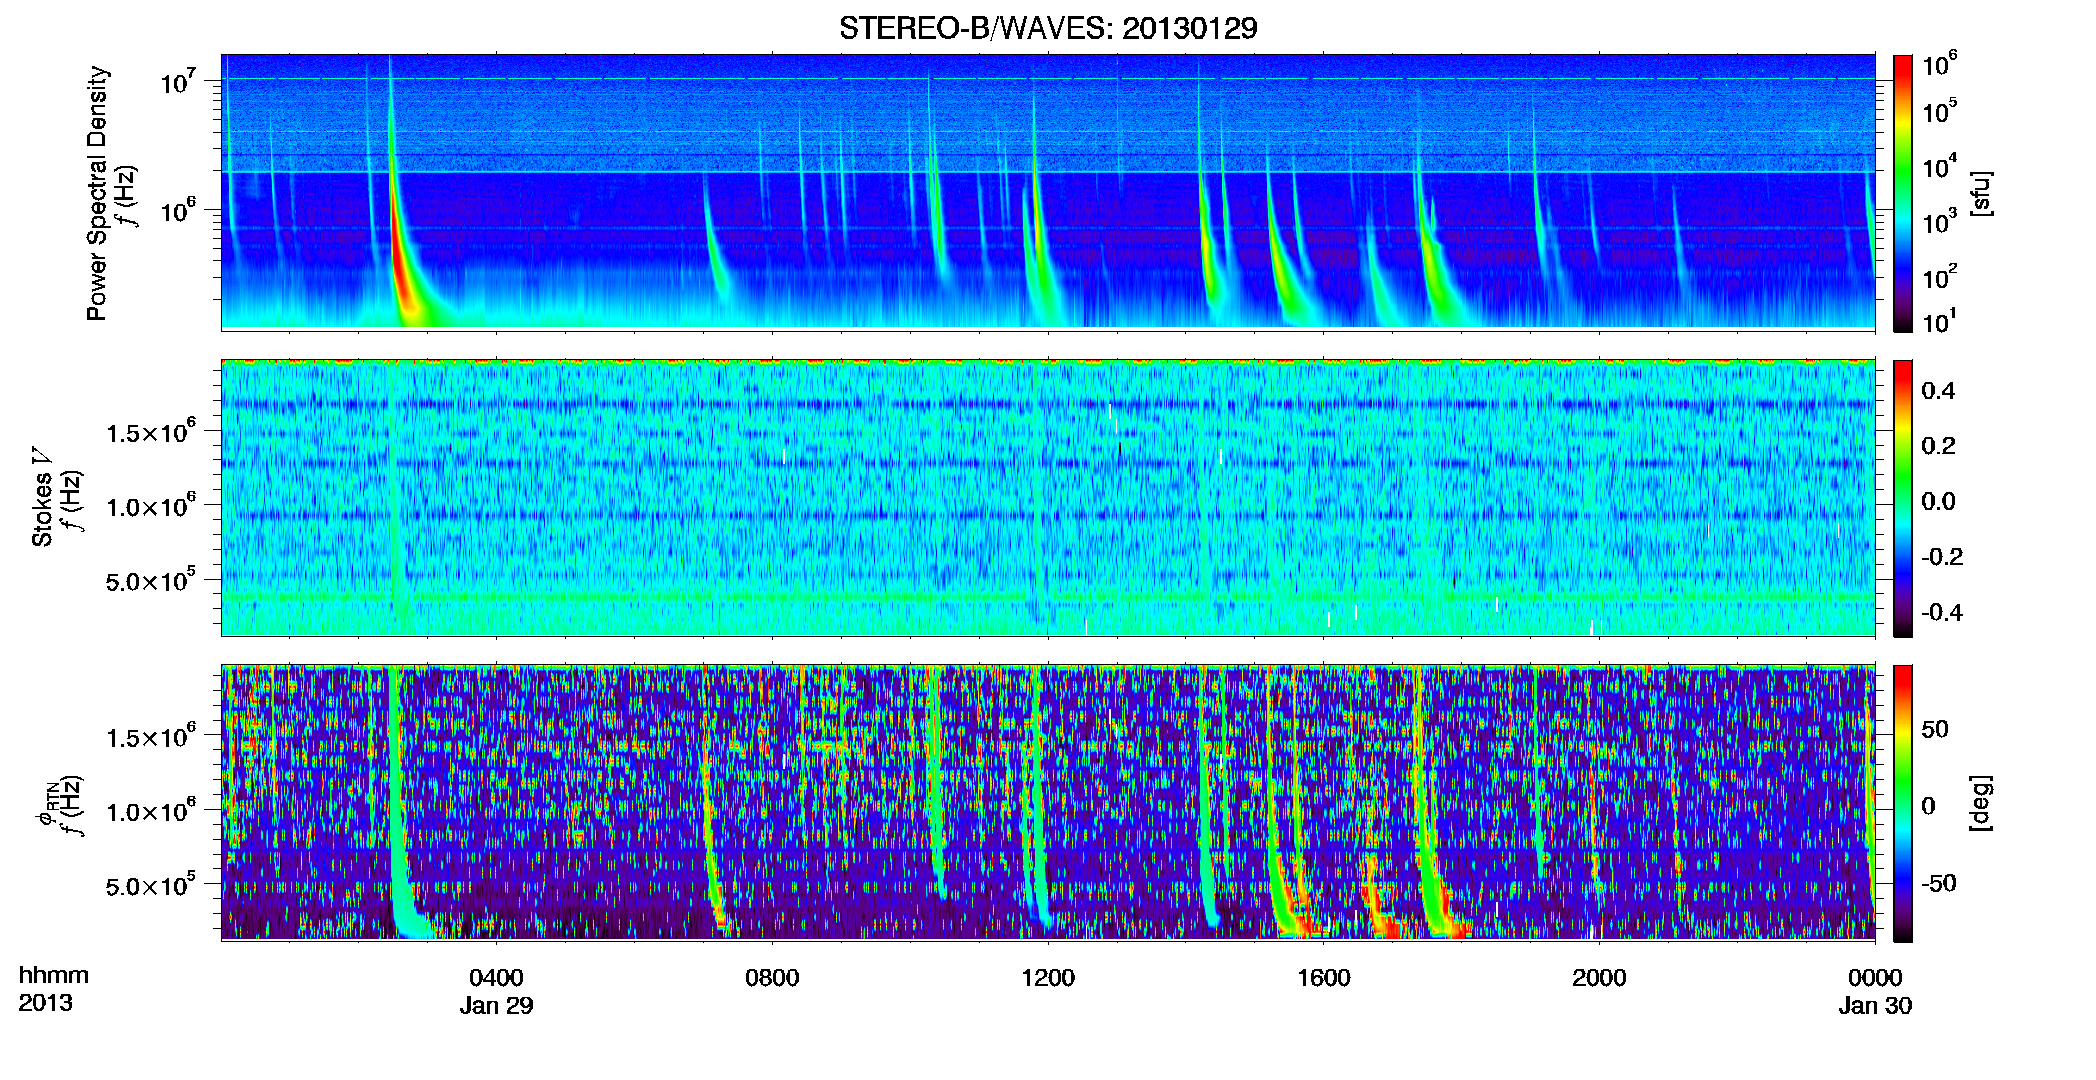Select 5.0×10^5 tick on the Stokes V panel
The height and width of the screenshot is (1080, 2096).
point(150,580)
